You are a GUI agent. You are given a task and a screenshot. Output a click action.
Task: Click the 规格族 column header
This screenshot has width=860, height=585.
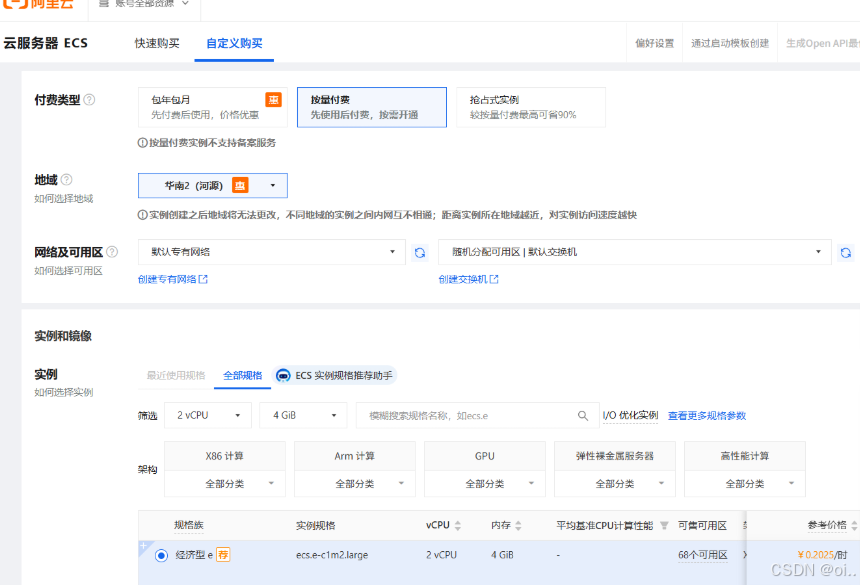(x=189, y=525)
